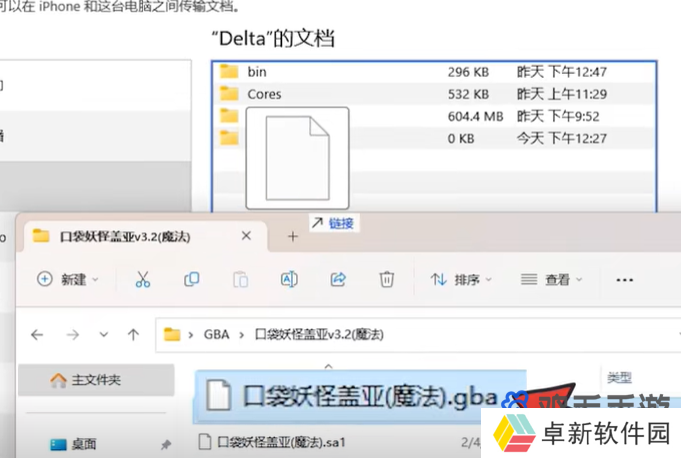The height and width of the screenshot is (458, 681).
Task: Click GBA in the address path
Action: pos(216,335)
